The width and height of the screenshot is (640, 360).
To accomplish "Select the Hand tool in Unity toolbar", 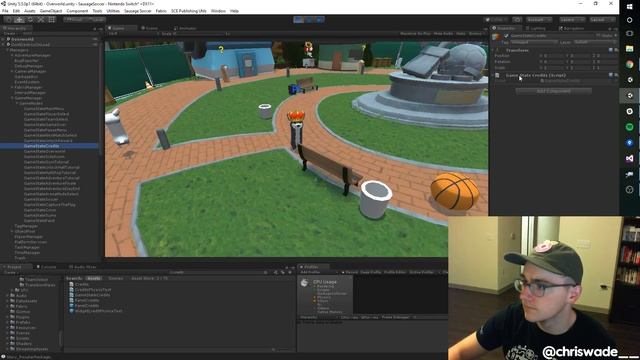I will [8, 20].
